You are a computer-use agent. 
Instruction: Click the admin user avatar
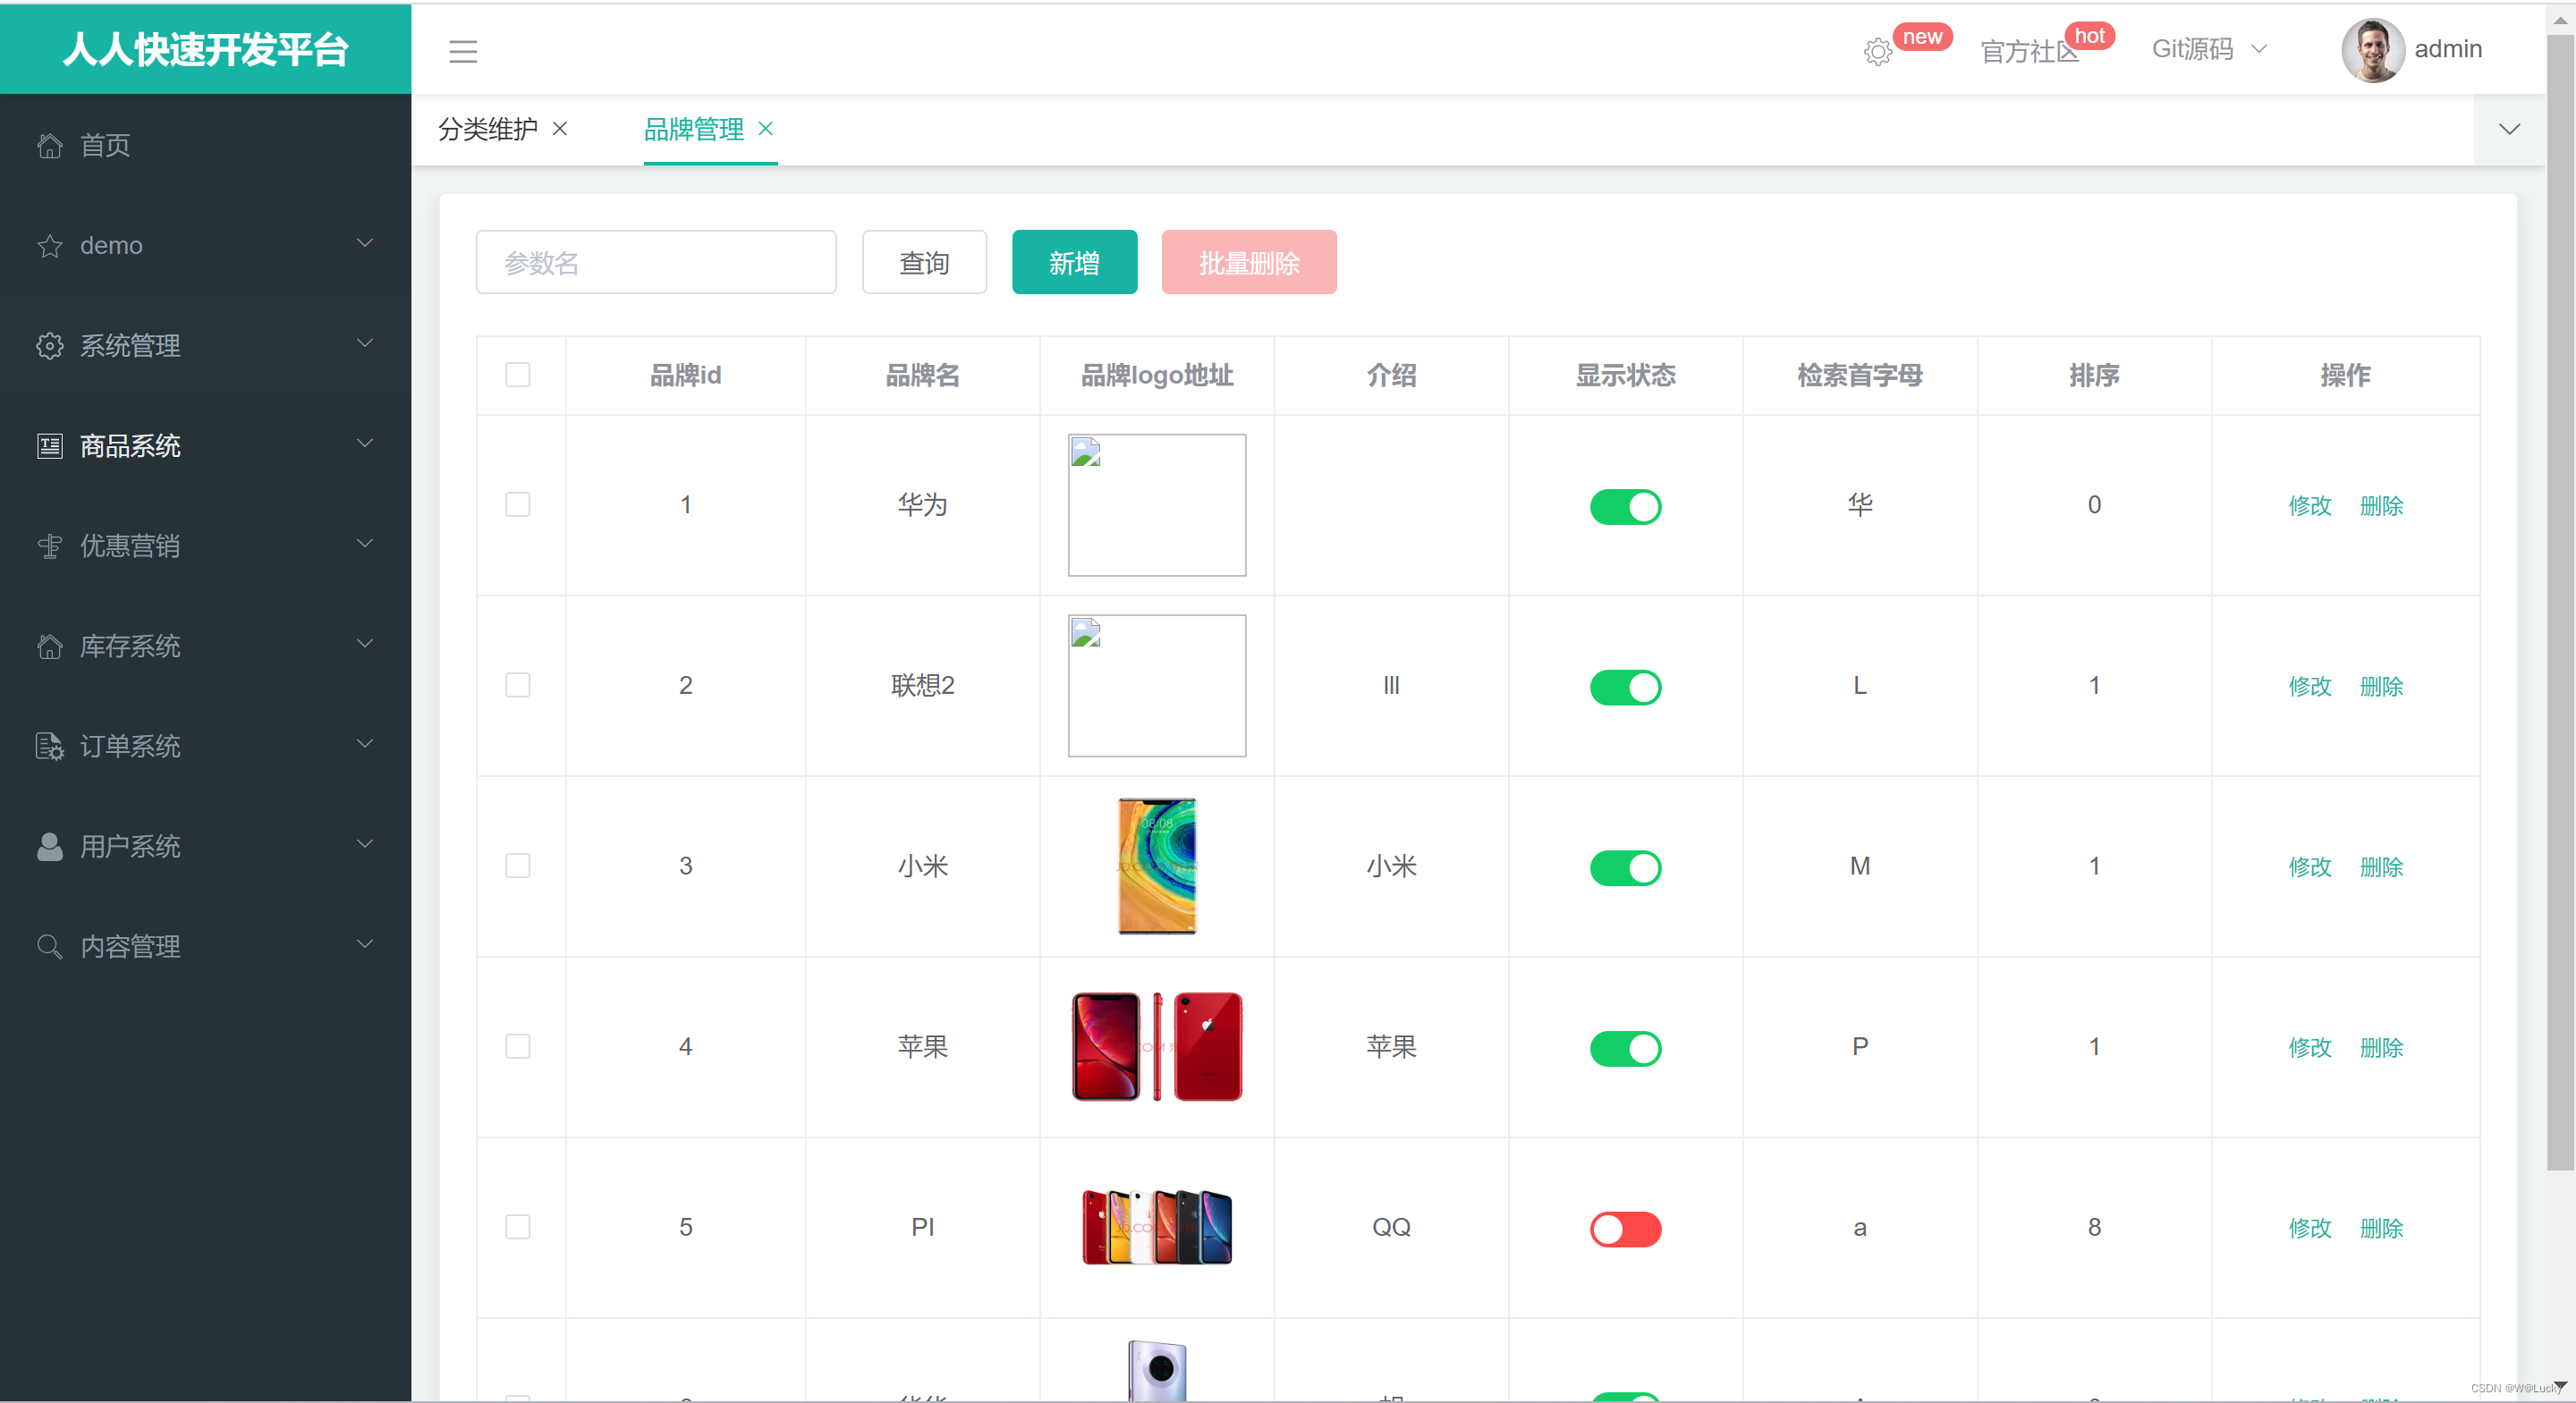[x=2372, y=50]
